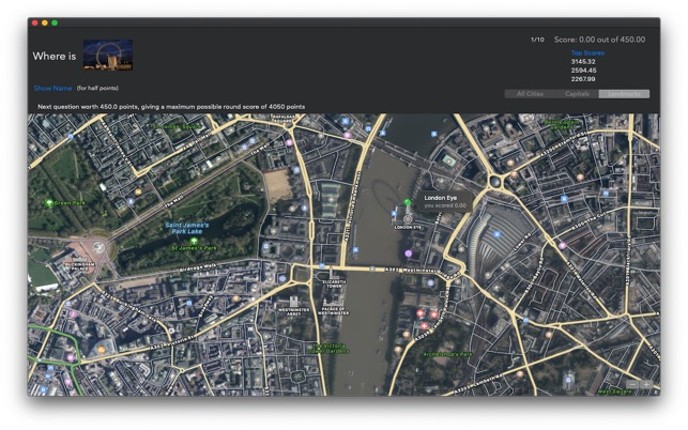Click the green London Eye answer pin
The image size is (688, 430).
click(x=407, y=202)
